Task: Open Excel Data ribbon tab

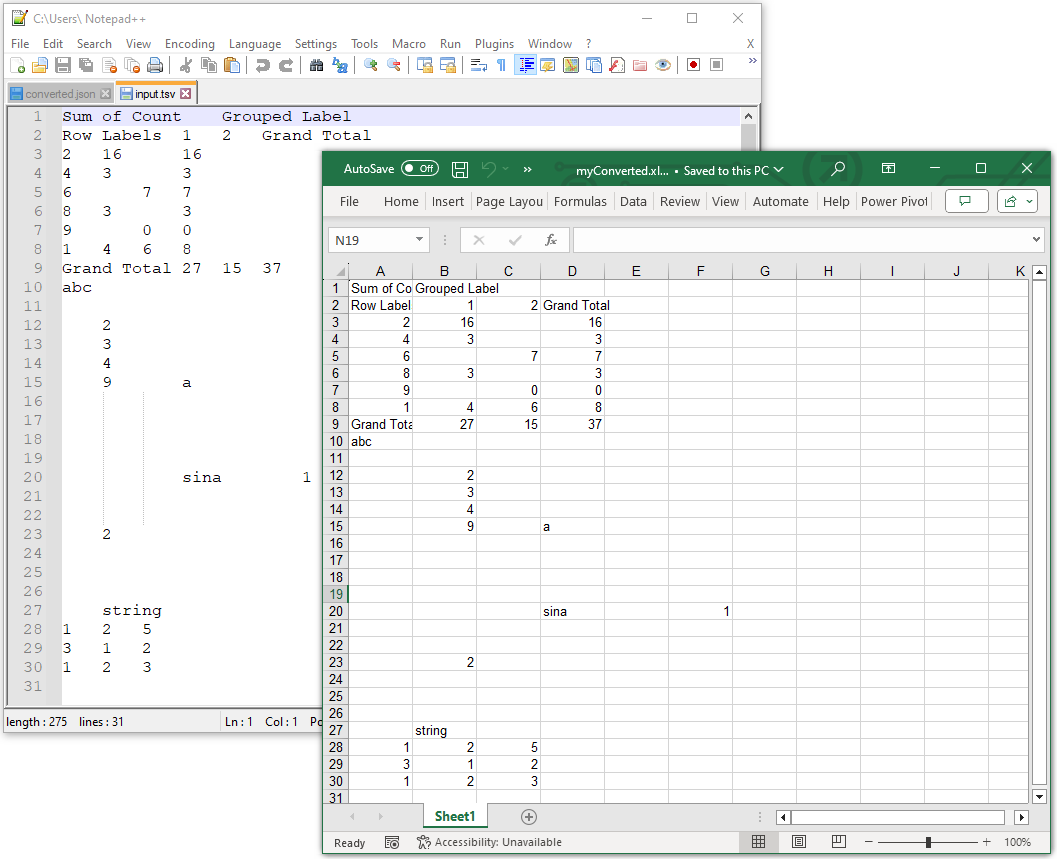Action: [x=633, y=202]
